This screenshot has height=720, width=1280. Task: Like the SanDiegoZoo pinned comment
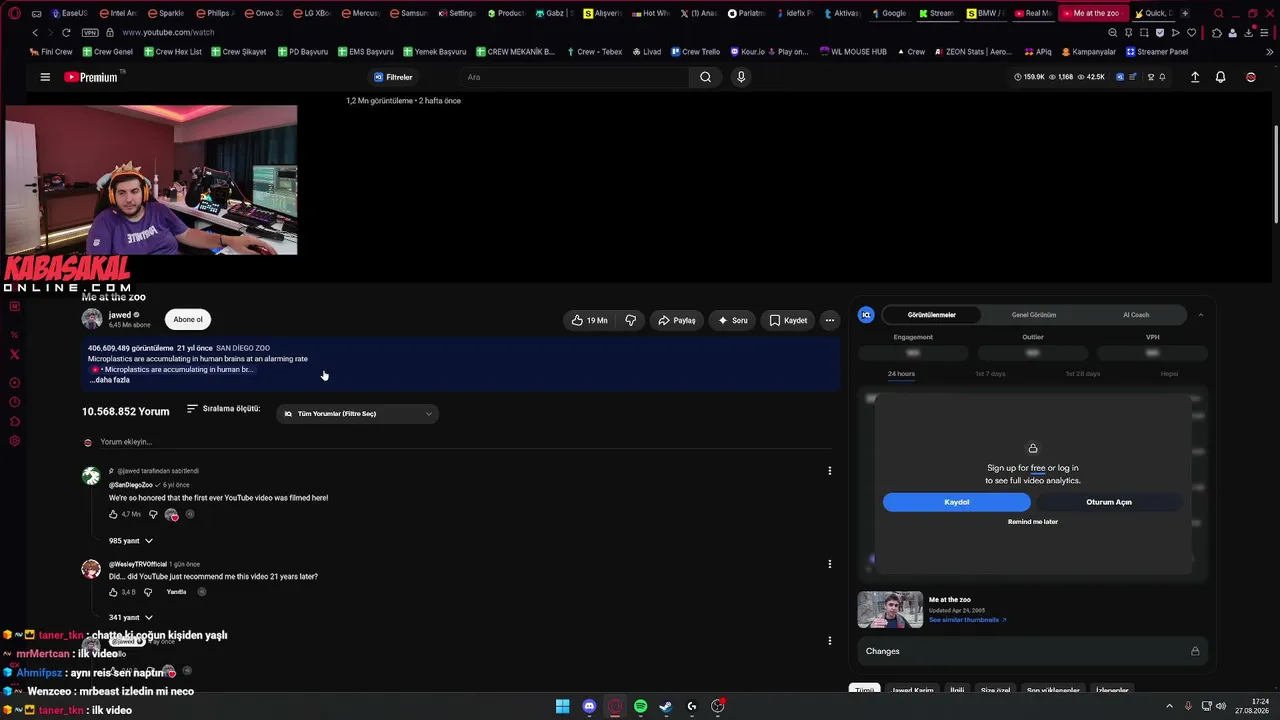click(x=113, y=514)
